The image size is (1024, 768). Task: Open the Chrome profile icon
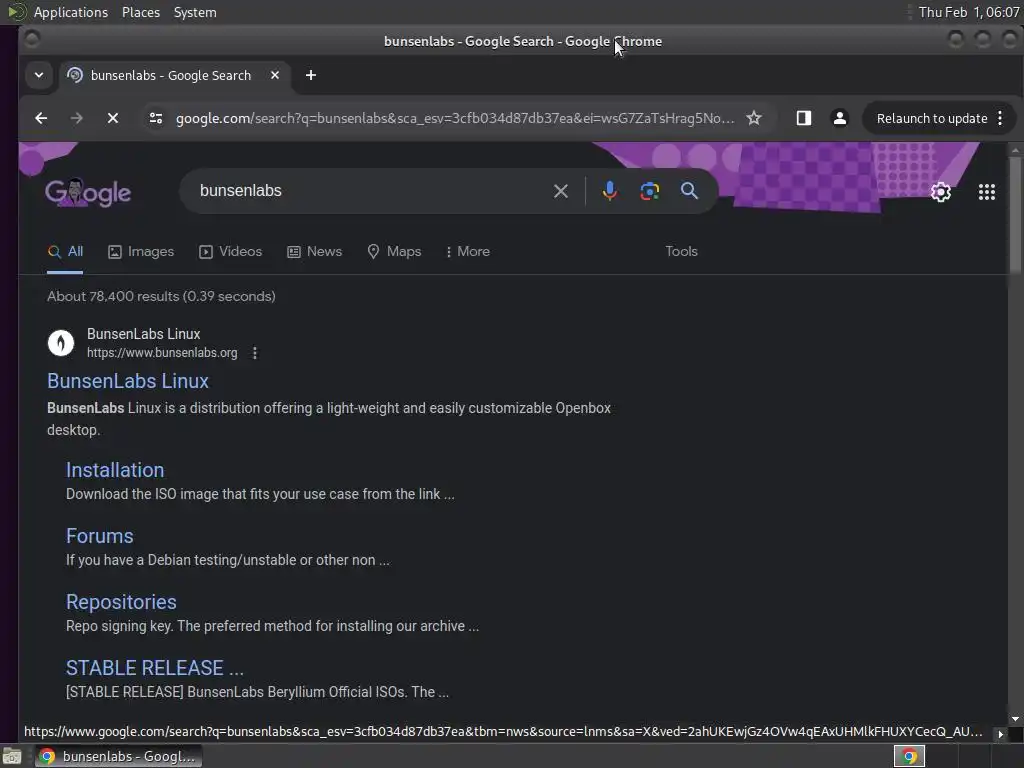pyautogui.click(x=840, y=118)
